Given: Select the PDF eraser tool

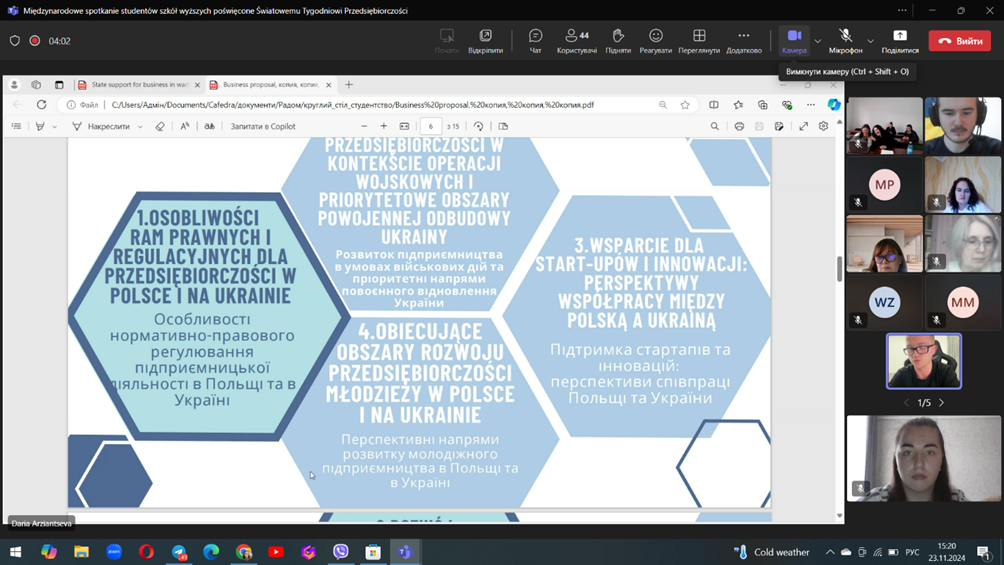Looking at the screenshot, I should pos(160,127).
